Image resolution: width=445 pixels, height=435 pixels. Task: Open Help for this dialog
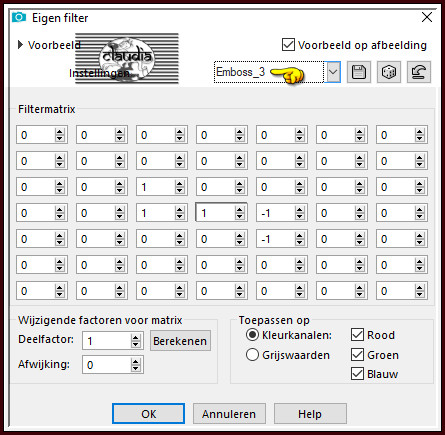click(x=310, y=414)
